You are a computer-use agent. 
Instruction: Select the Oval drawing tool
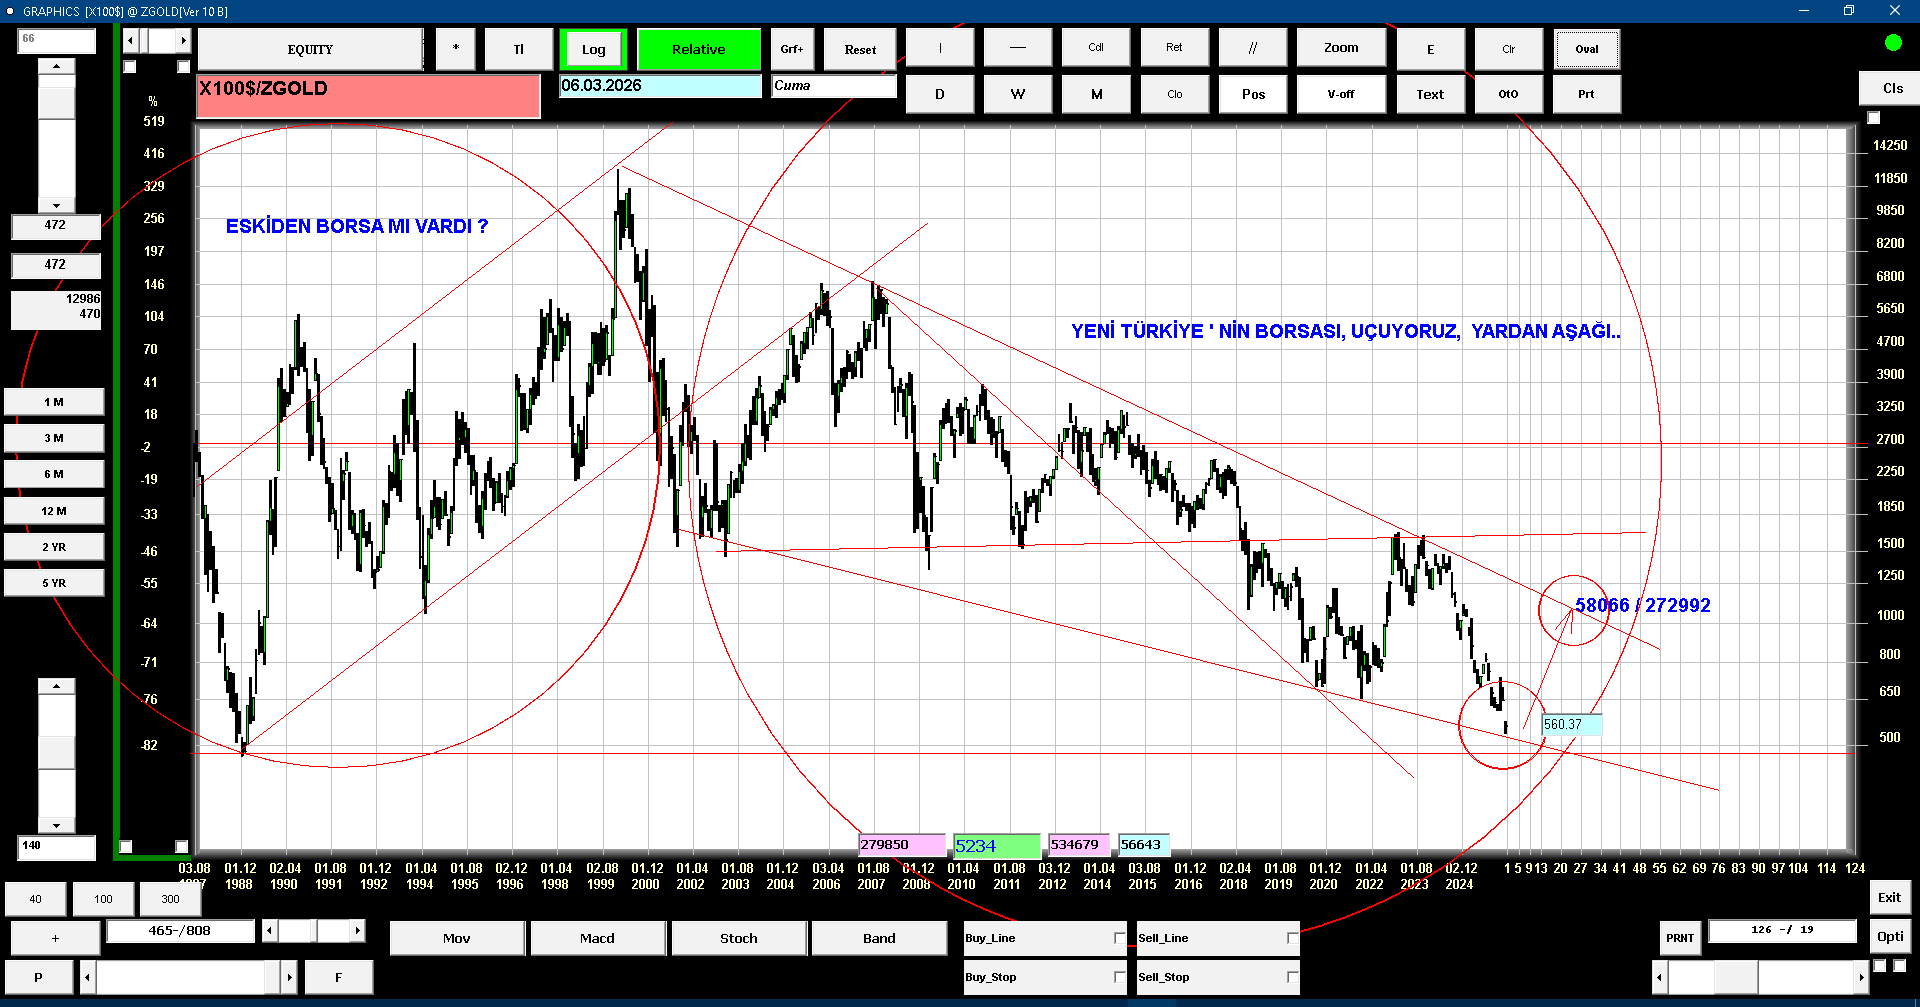click(1586, 49)
